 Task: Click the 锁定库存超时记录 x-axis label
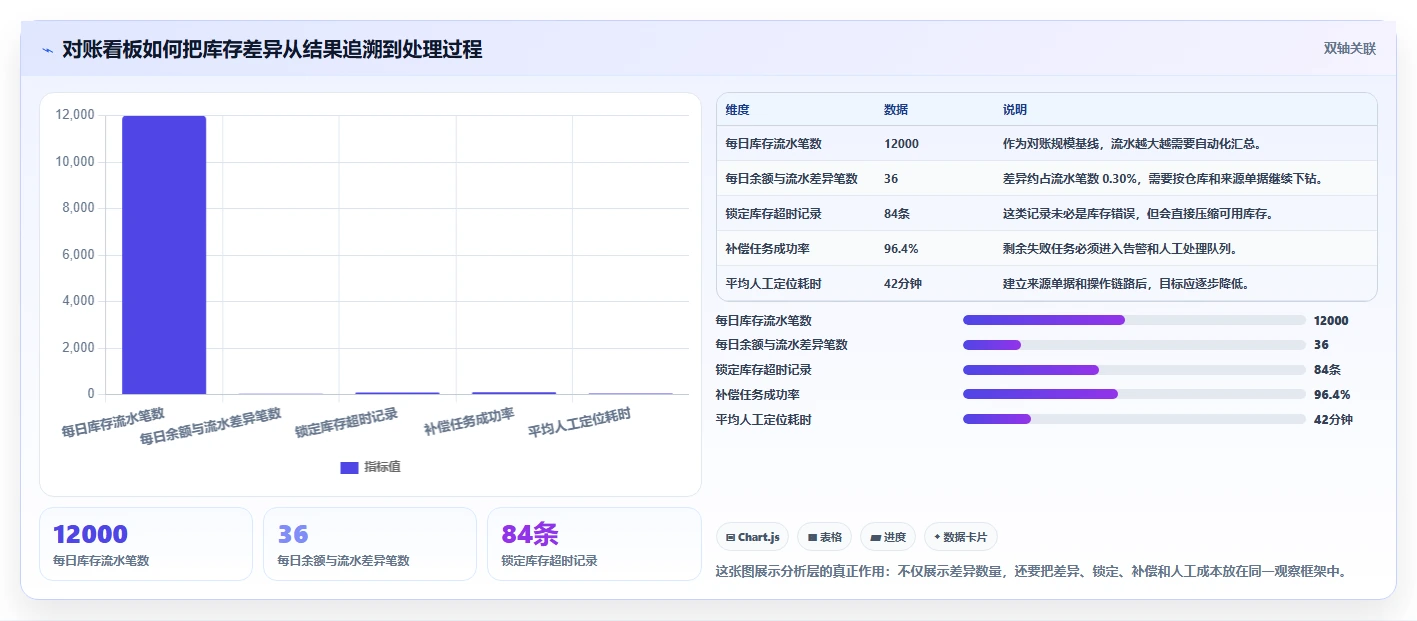click(347, 422)
